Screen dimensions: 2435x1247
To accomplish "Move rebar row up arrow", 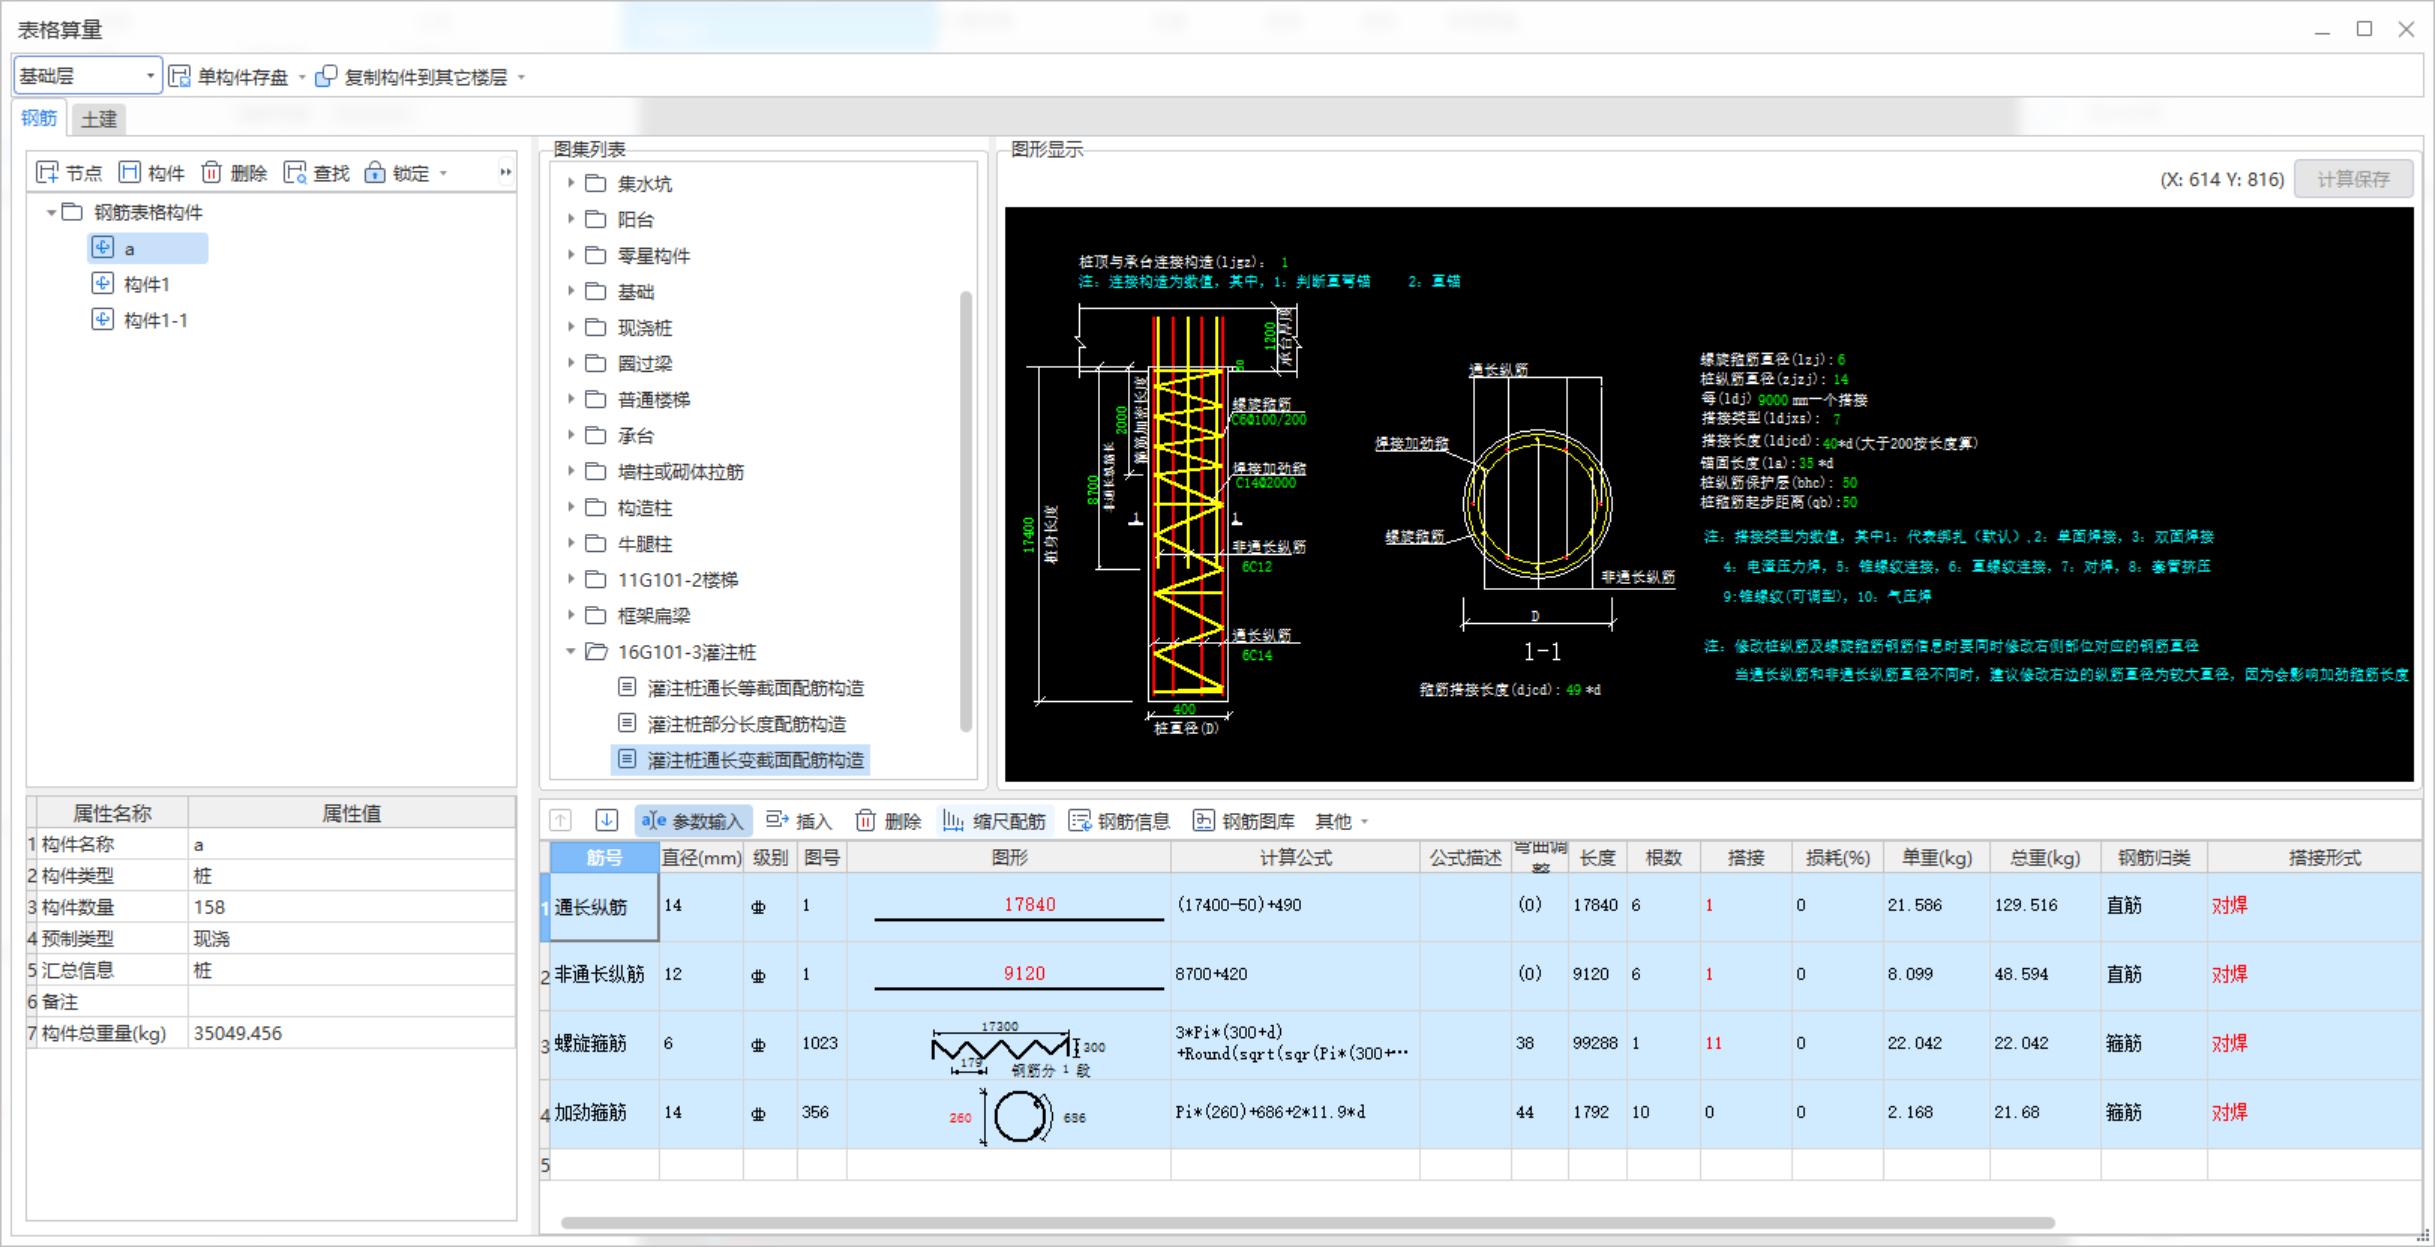I will click(561, 821).
